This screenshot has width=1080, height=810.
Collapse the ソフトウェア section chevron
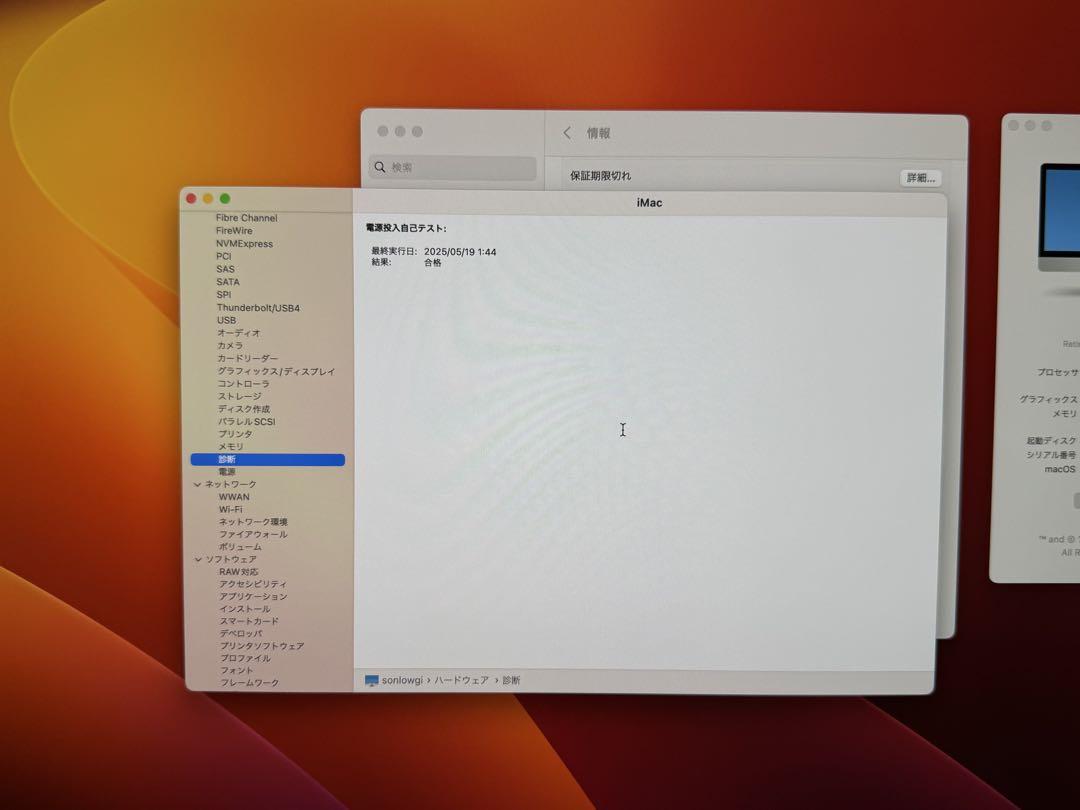[198, 559]
